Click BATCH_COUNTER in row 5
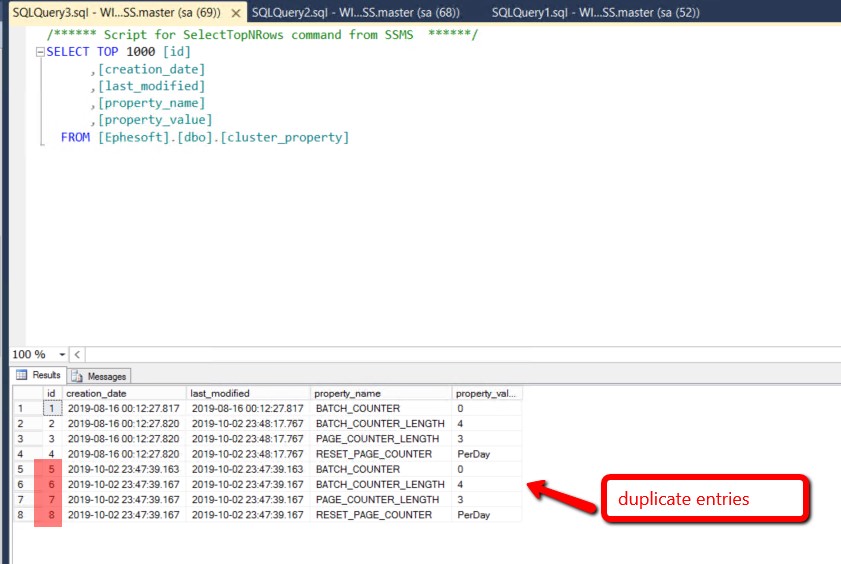841x564 pixels. pos(381,469)
